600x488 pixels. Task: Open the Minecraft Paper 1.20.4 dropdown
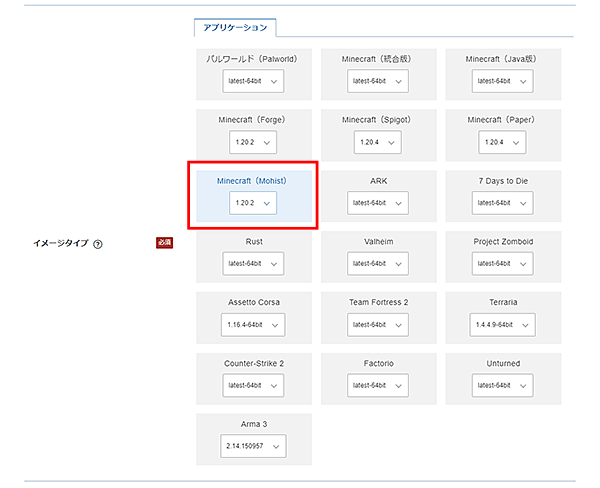coord(502,142)
